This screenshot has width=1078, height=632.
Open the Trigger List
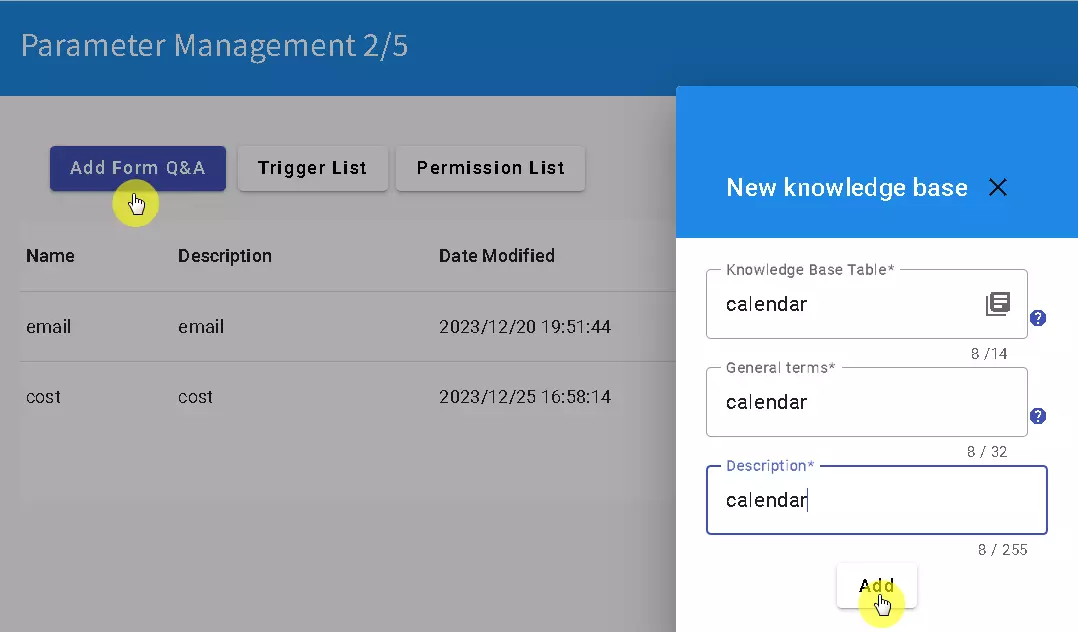312,168
